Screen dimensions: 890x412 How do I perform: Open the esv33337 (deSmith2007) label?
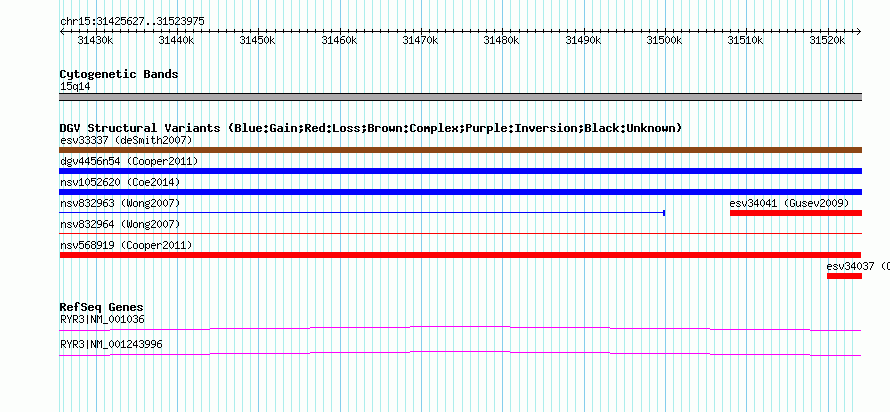pos(126,140)
